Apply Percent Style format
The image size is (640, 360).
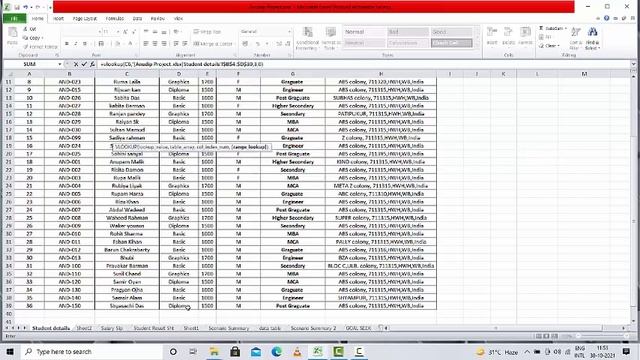pyautogui.click(x=258, y=44)
